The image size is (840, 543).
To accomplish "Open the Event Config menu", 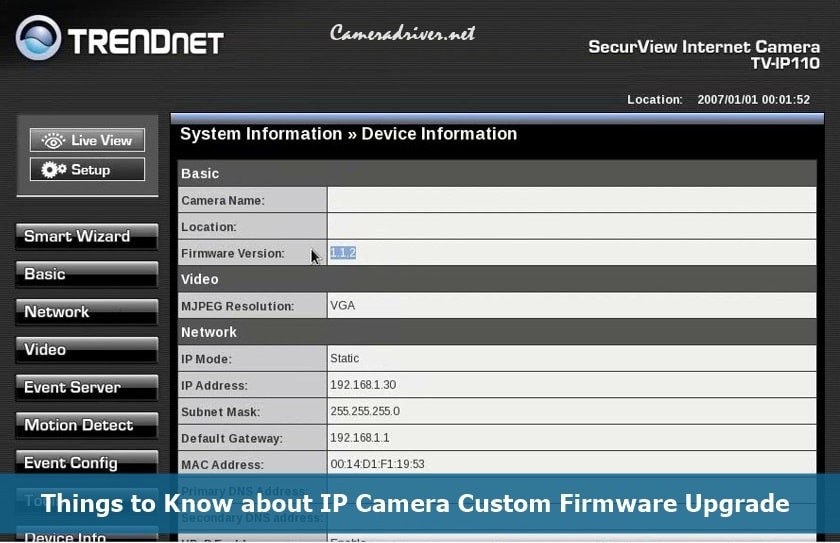I will (87, 462).
